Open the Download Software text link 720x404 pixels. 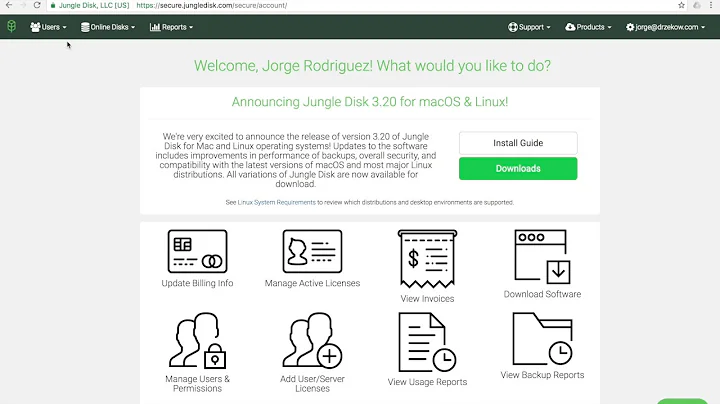pos(542,294)
